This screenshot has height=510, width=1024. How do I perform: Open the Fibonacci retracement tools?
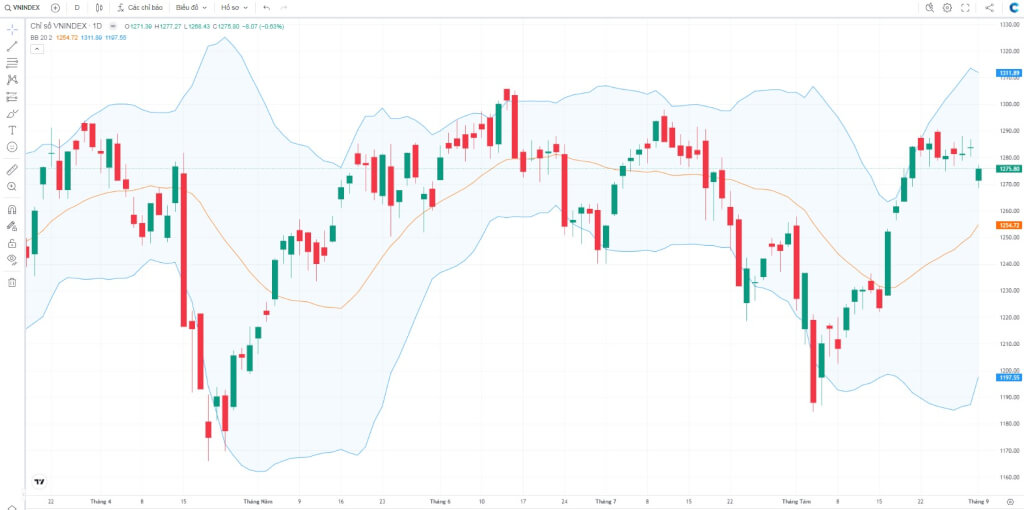click(x=12, y=63)
